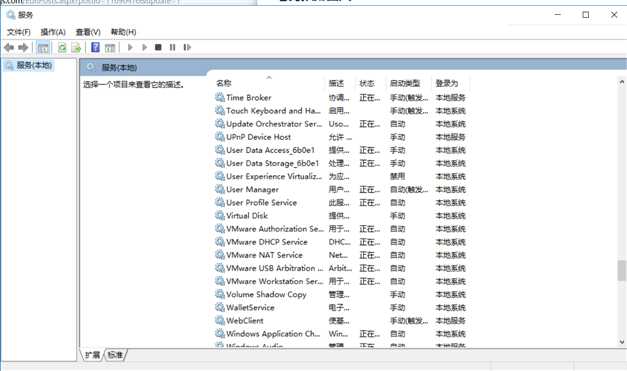Export the list using the toolbar icon

[x=76, y=48]
